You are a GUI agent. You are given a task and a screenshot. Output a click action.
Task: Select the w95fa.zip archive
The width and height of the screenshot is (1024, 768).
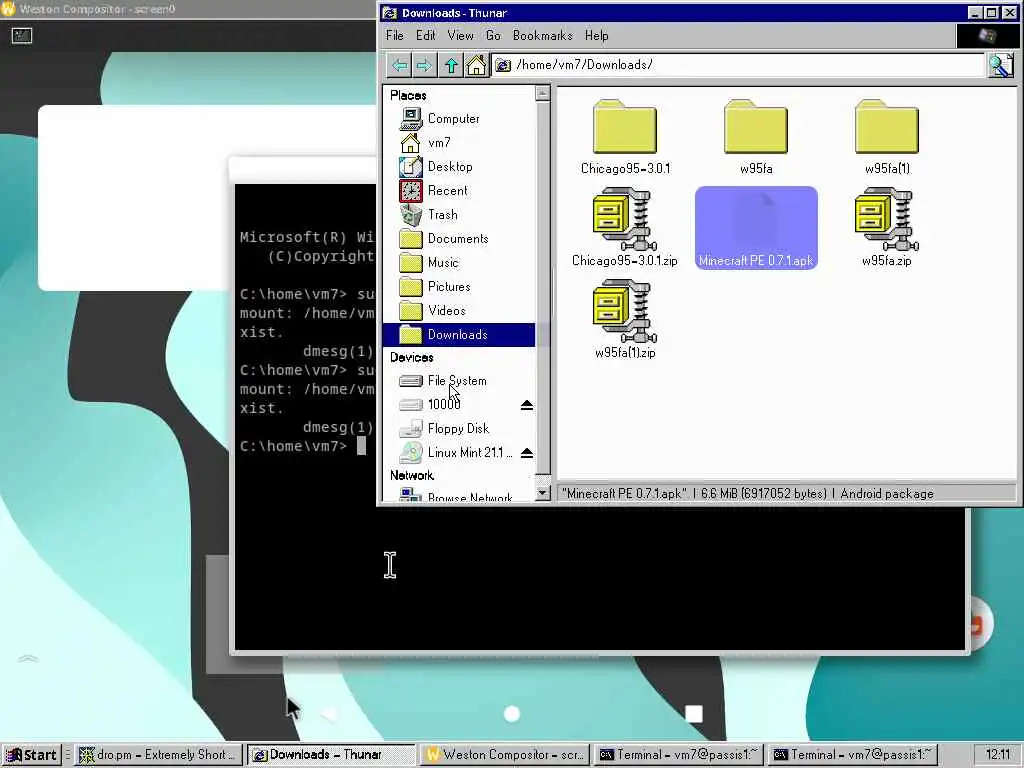pos(887,227)
